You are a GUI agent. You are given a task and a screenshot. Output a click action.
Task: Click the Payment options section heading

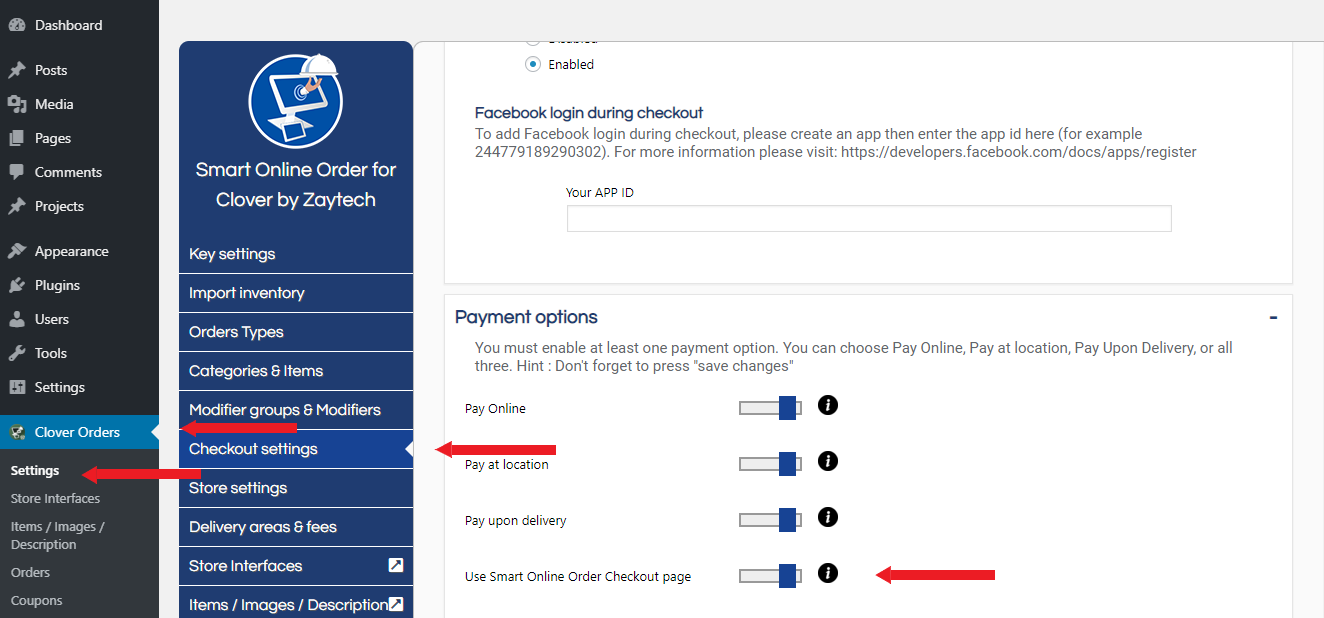(x=526, y=317)
